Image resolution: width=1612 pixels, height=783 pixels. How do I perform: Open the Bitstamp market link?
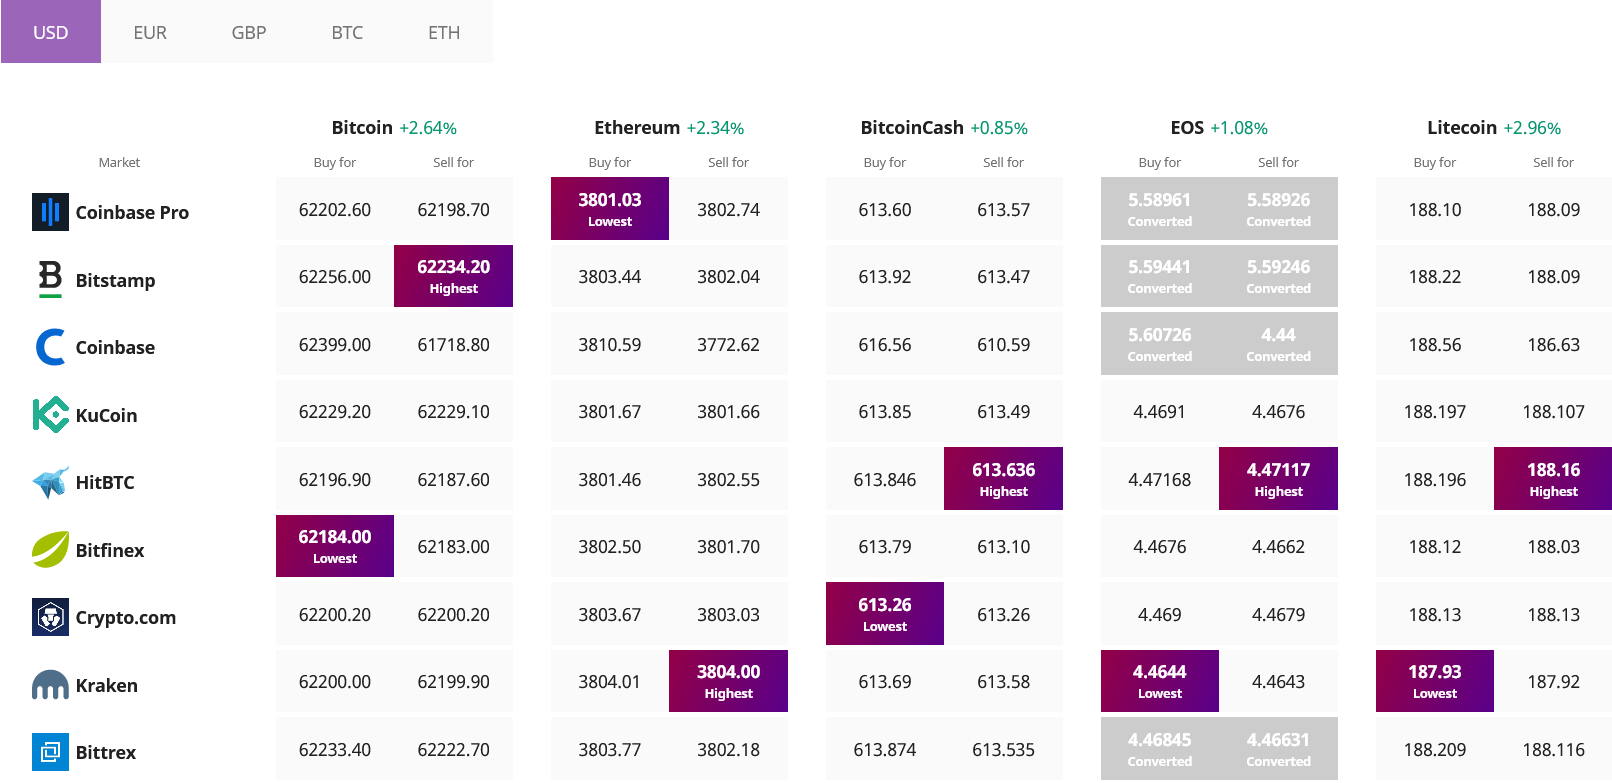pos(115,280)
